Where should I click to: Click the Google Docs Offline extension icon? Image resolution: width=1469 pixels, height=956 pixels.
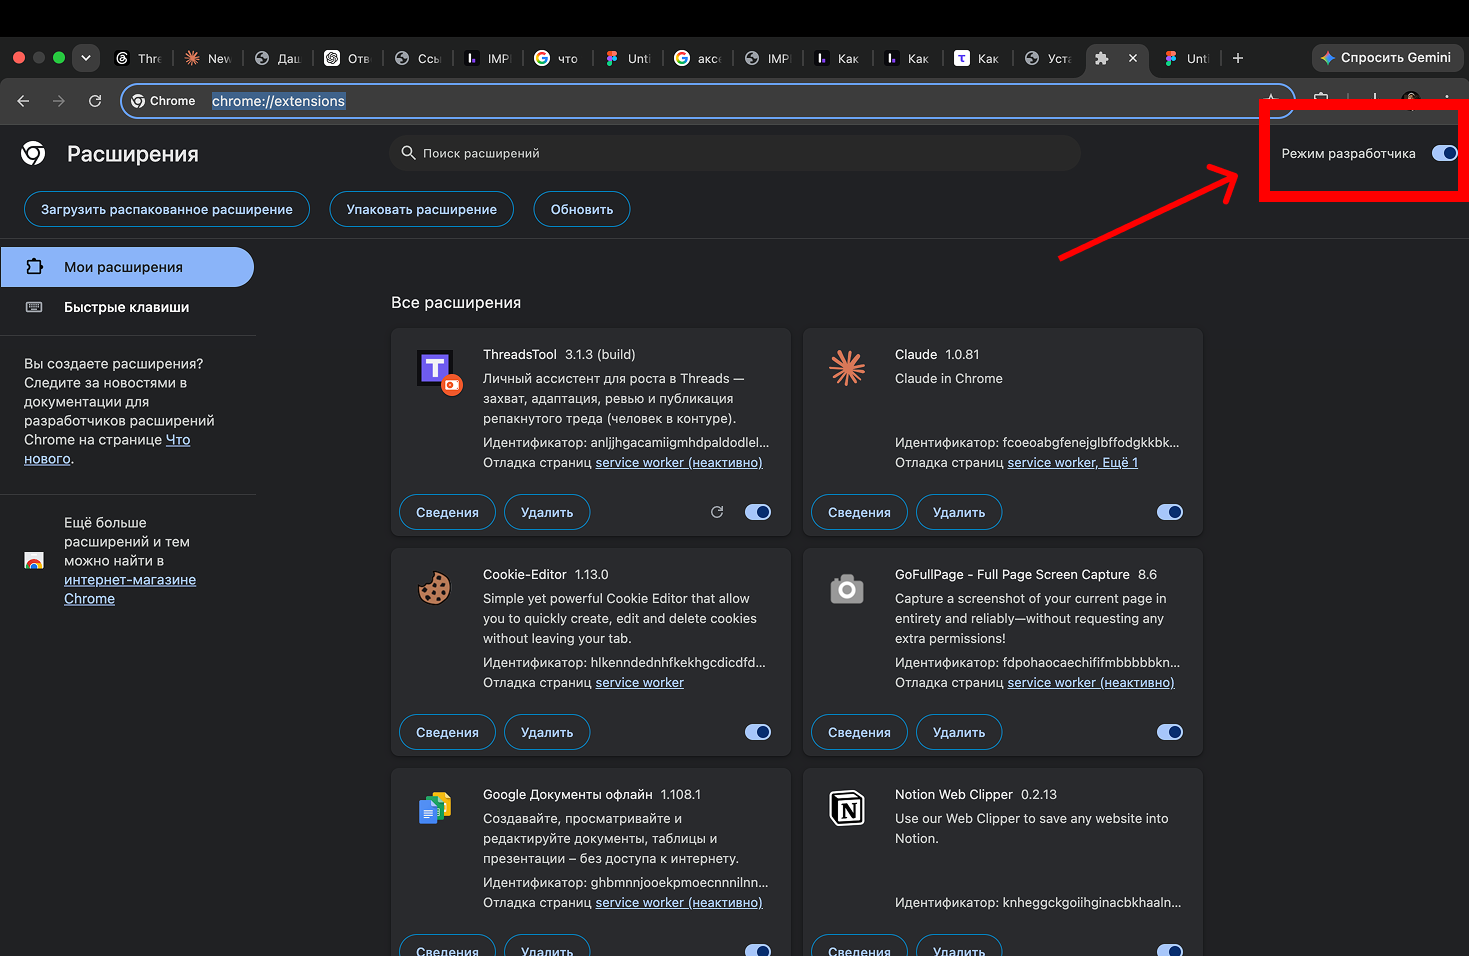point(434,808)
